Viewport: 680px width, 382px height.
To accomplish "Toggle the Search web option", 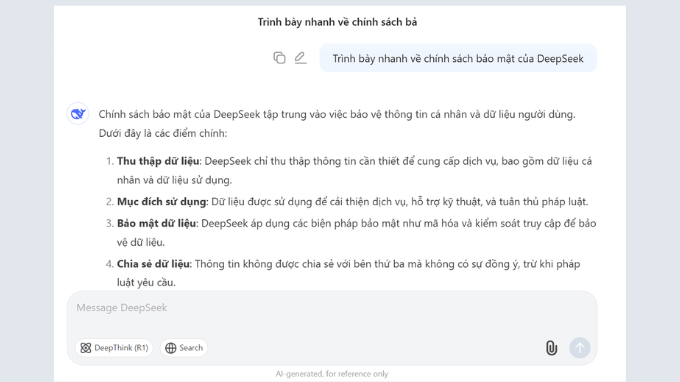I will pos(184,348).
